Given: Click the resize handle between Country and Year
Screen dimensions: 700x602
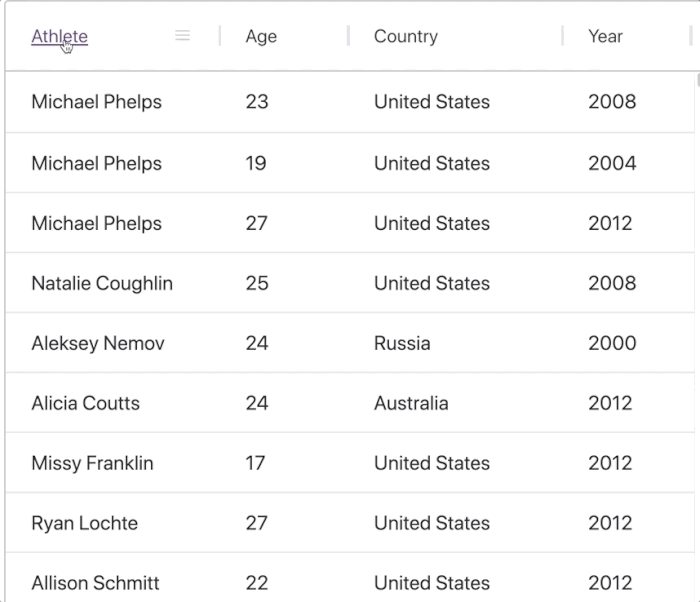Looking at the screenshot, I should pyautogui.click(x=562, y=37).
